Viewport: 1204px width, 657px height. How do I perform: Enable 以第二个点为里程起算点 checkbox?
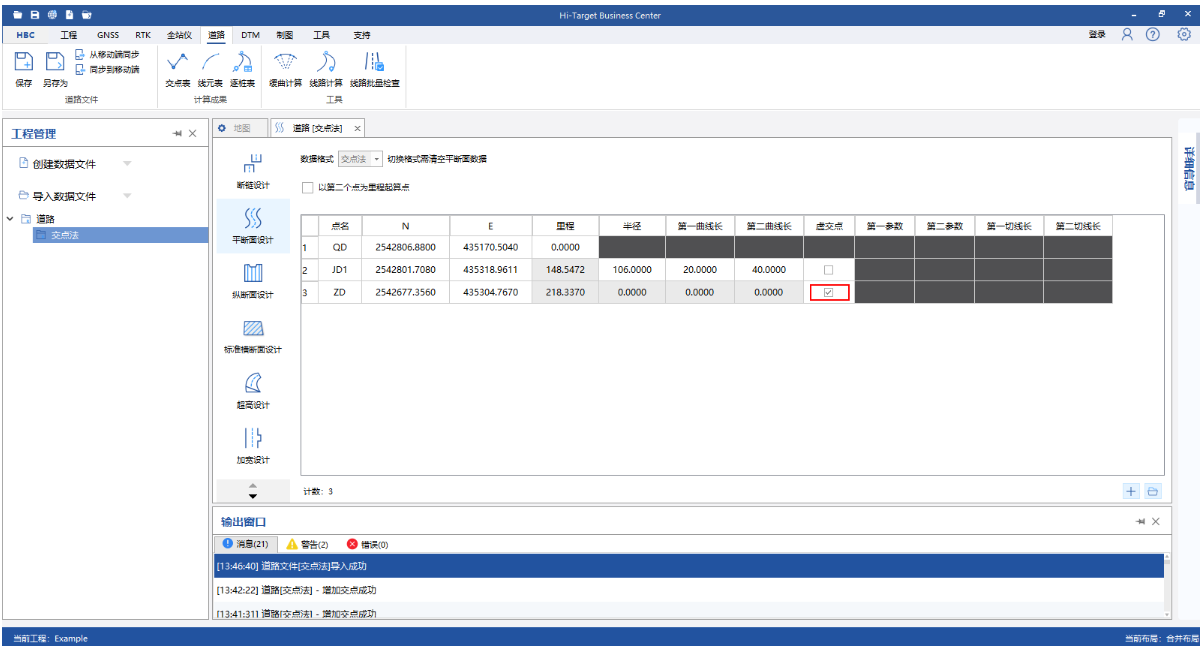[308, 187]
